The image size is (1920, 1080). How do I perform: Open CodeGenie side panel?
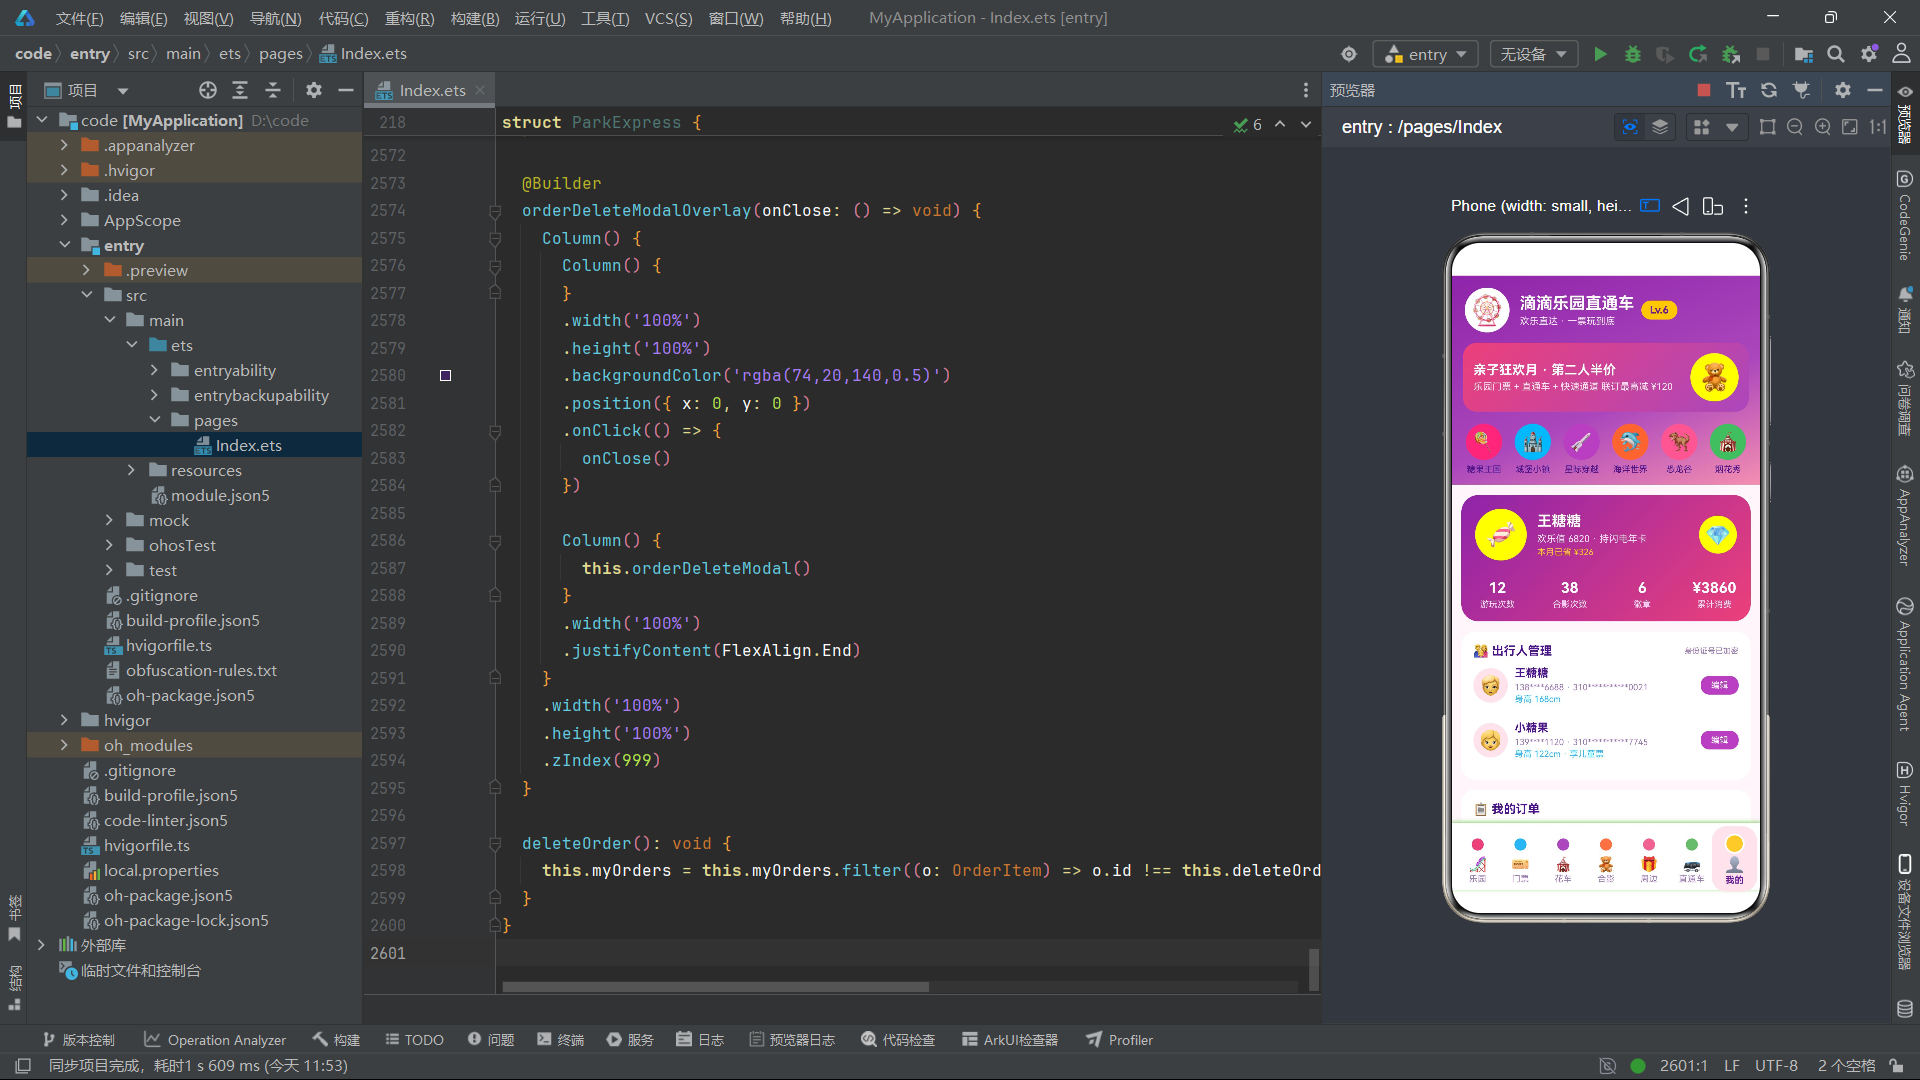(1904, 215)
